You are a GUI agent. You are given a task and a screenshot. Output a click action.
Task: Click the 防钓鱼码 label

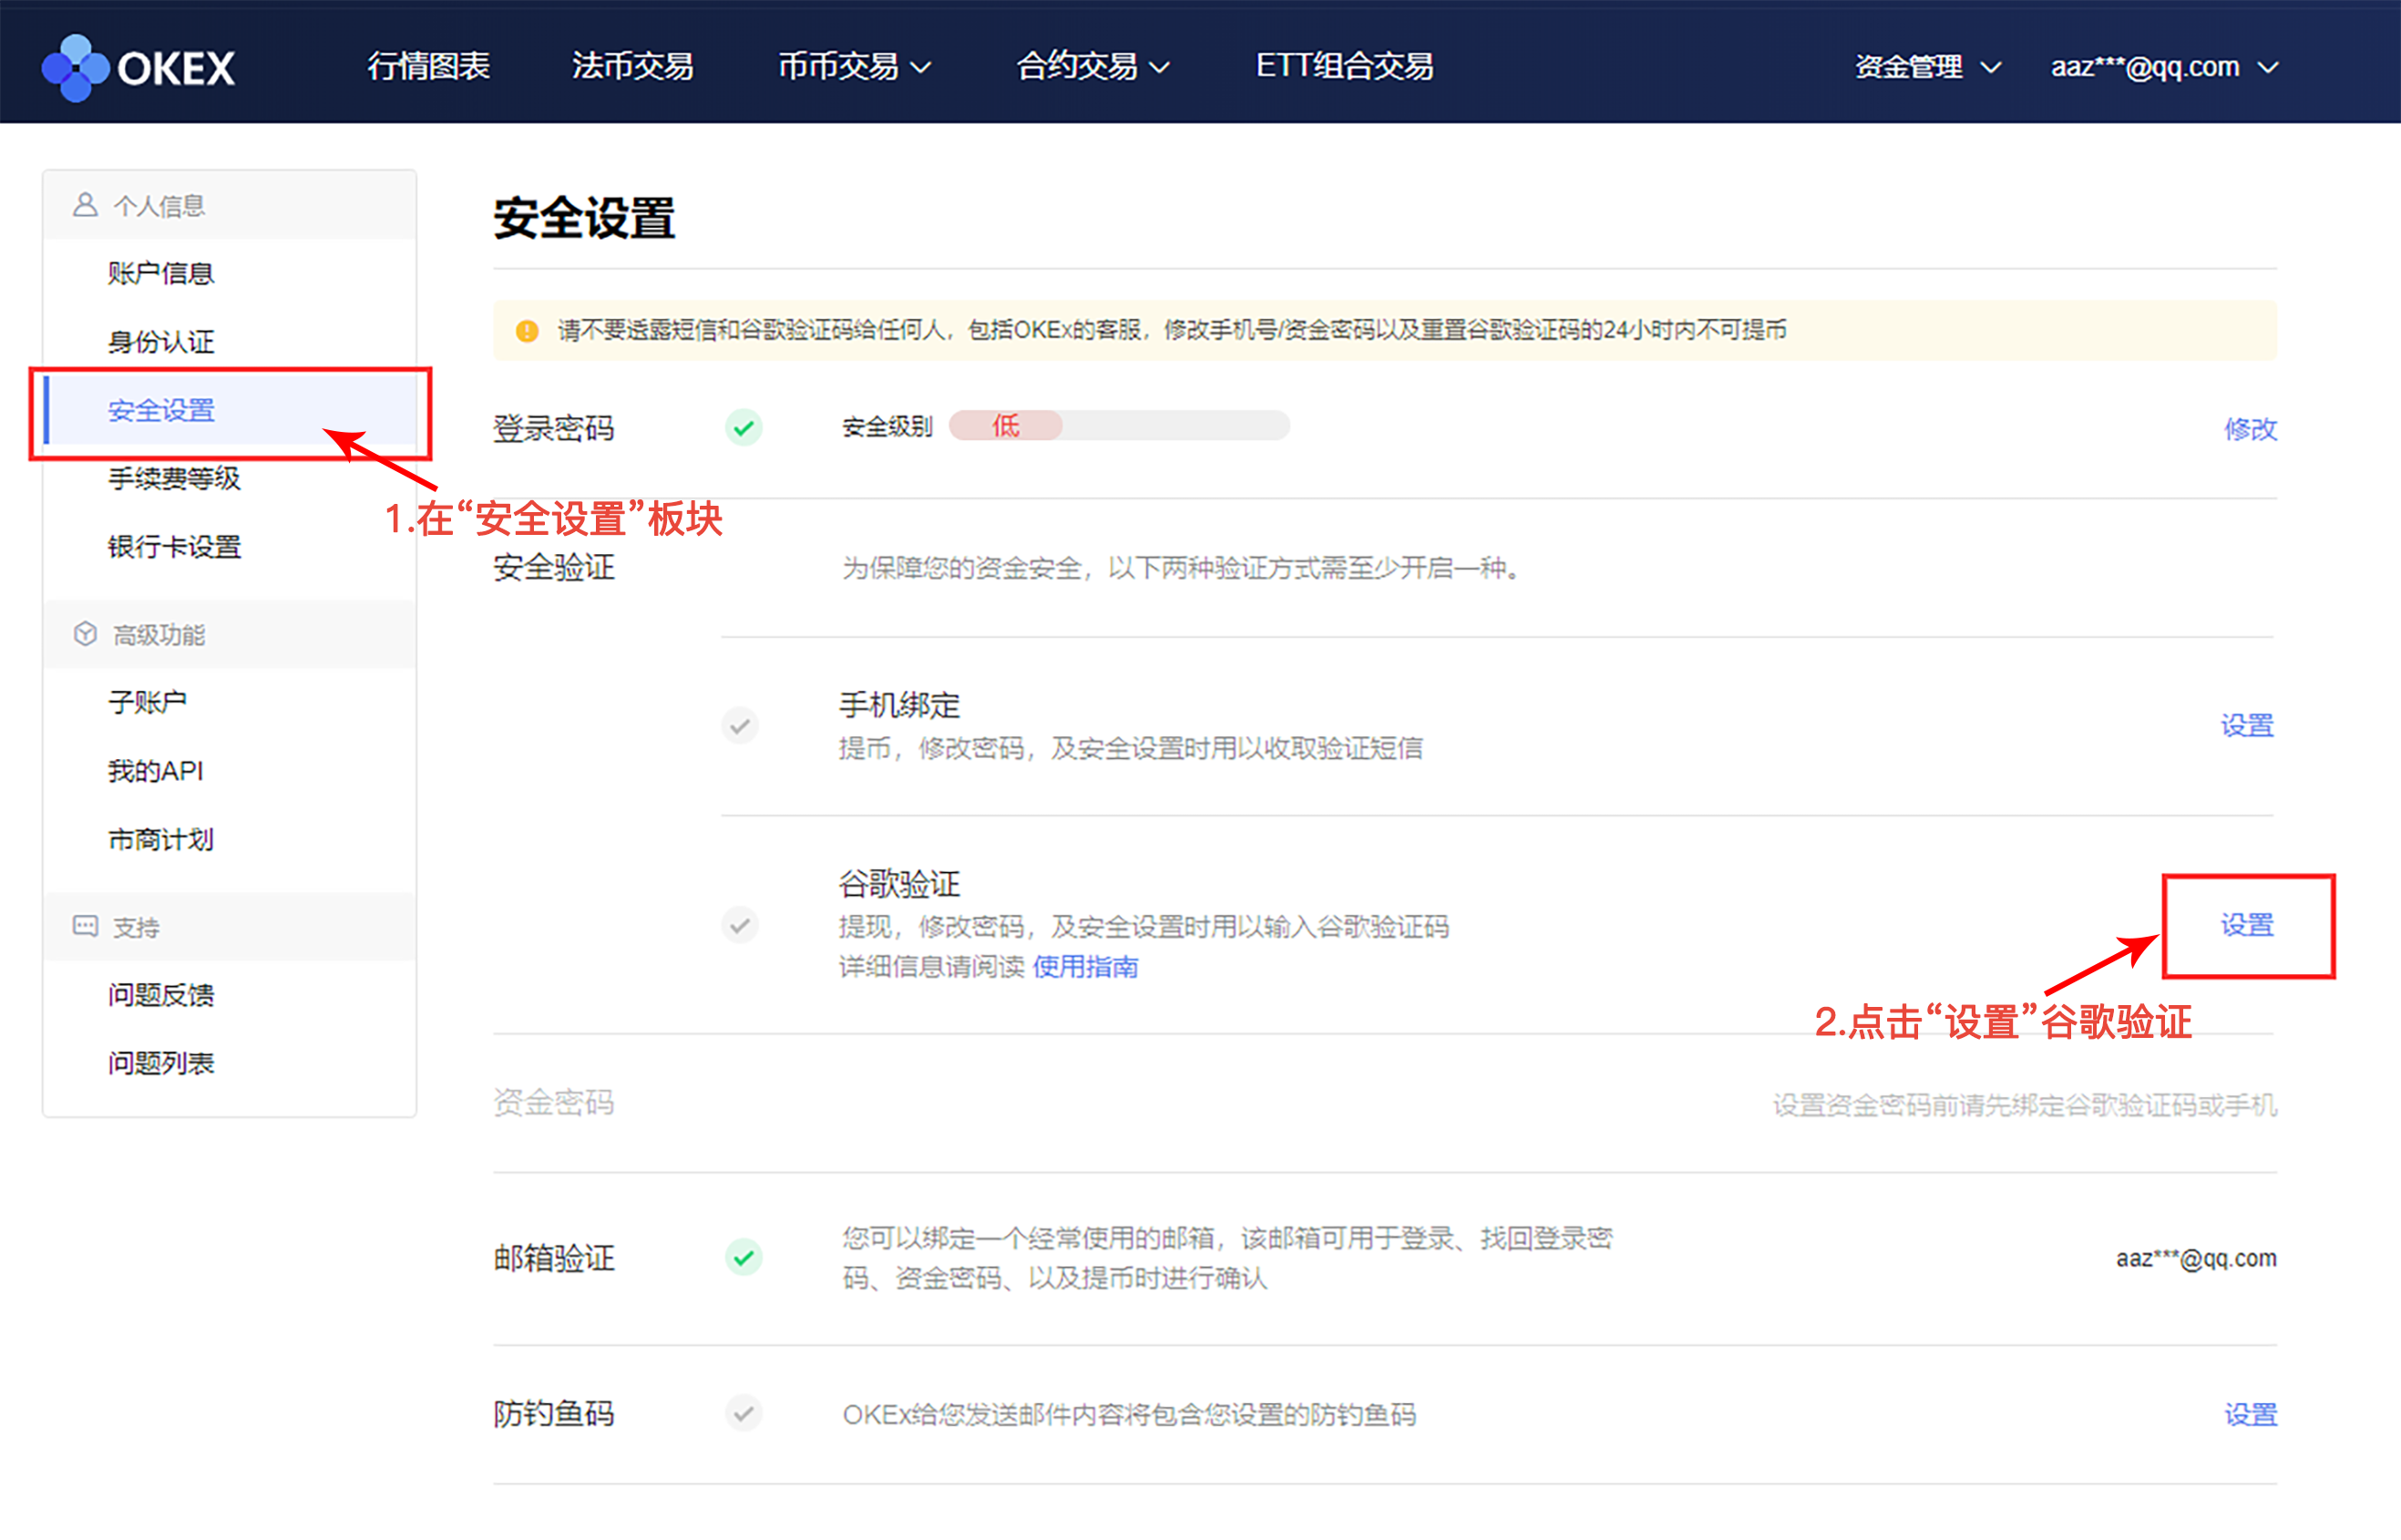[x=554, y=1414]
